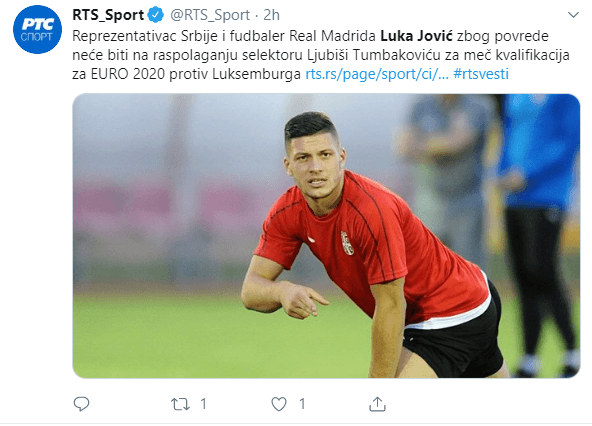Click the Serbia crest on the red shirt

pyautogui.click(x=347, y=243)
